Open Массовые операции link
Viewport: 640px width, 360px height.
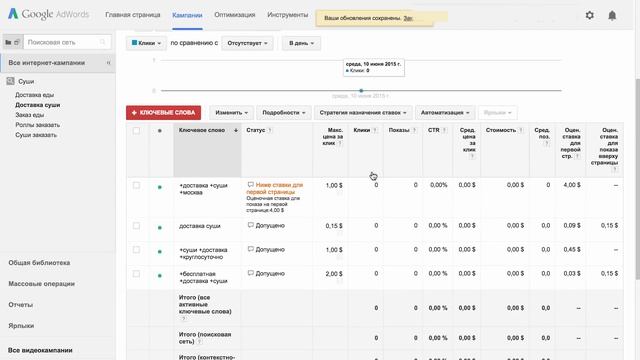tap(41, 284)
